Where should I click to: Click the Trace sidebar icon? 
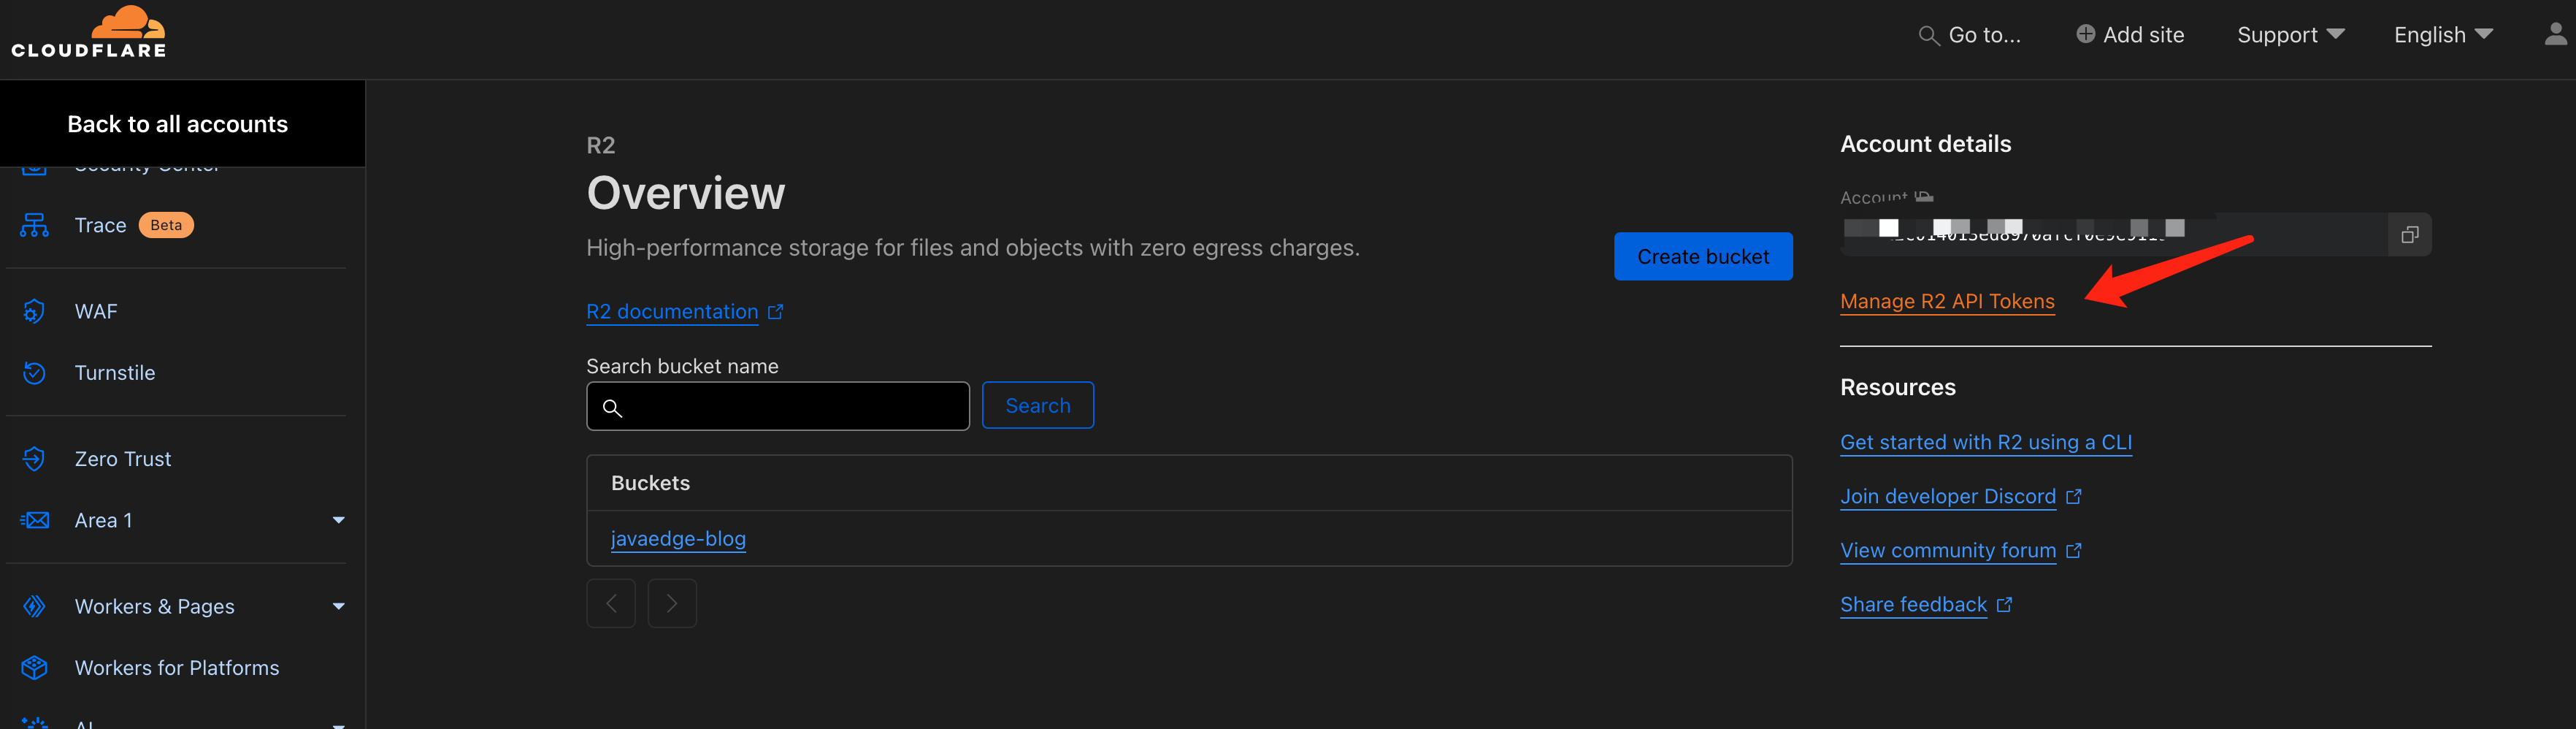(x=34, y=225)
